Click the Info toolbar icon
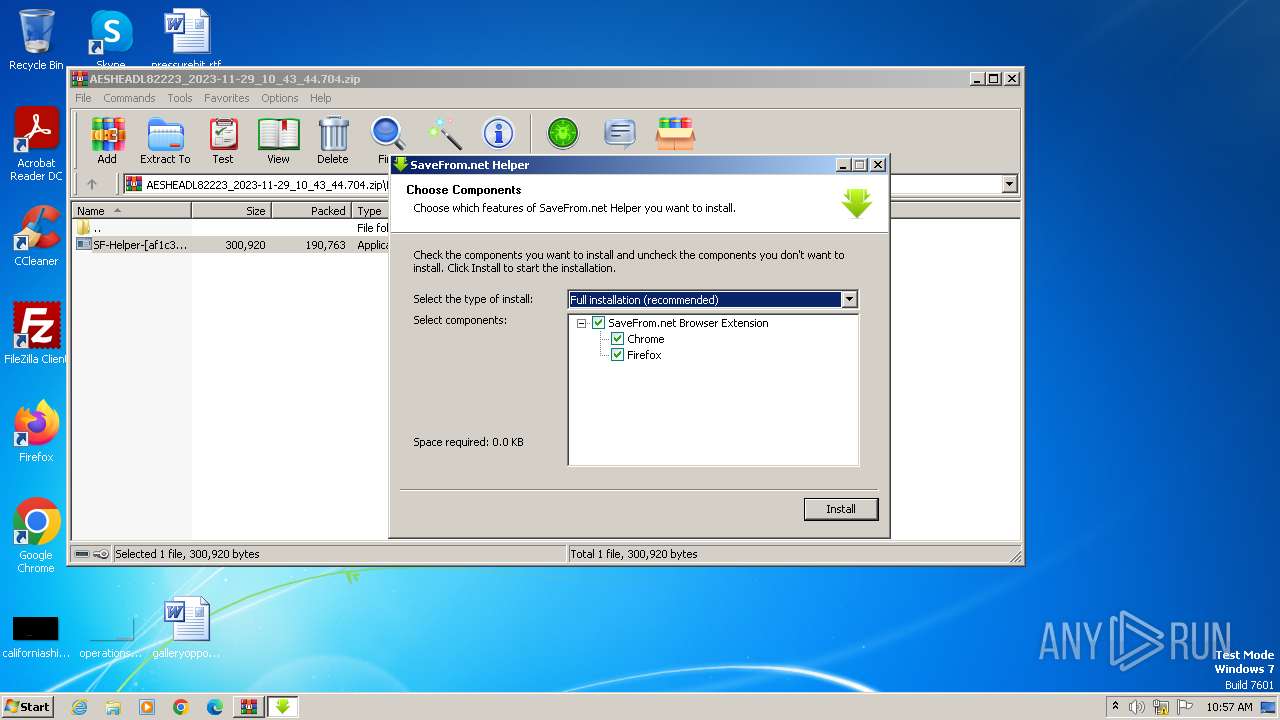 pyautogui.click(x=498, y=133)
